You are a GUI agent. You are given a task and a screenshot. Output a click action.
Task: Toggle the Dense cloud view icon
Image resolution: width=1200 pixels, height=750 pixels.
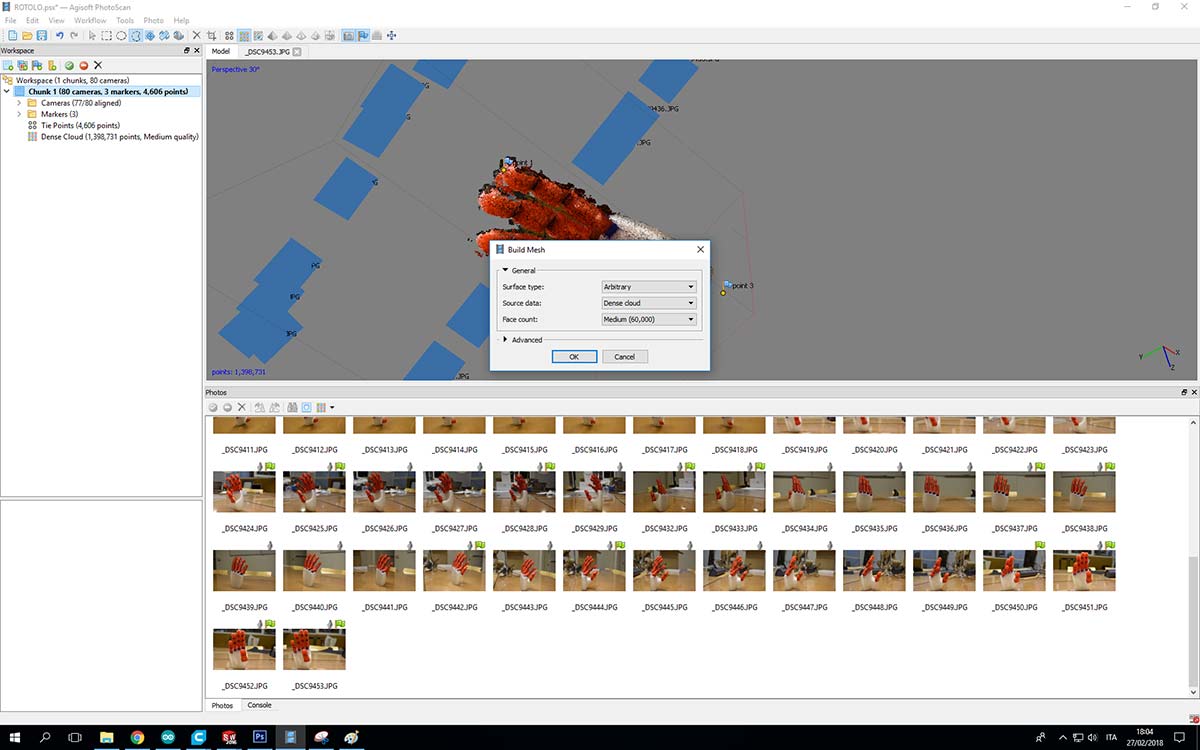[x=243, y=35]
